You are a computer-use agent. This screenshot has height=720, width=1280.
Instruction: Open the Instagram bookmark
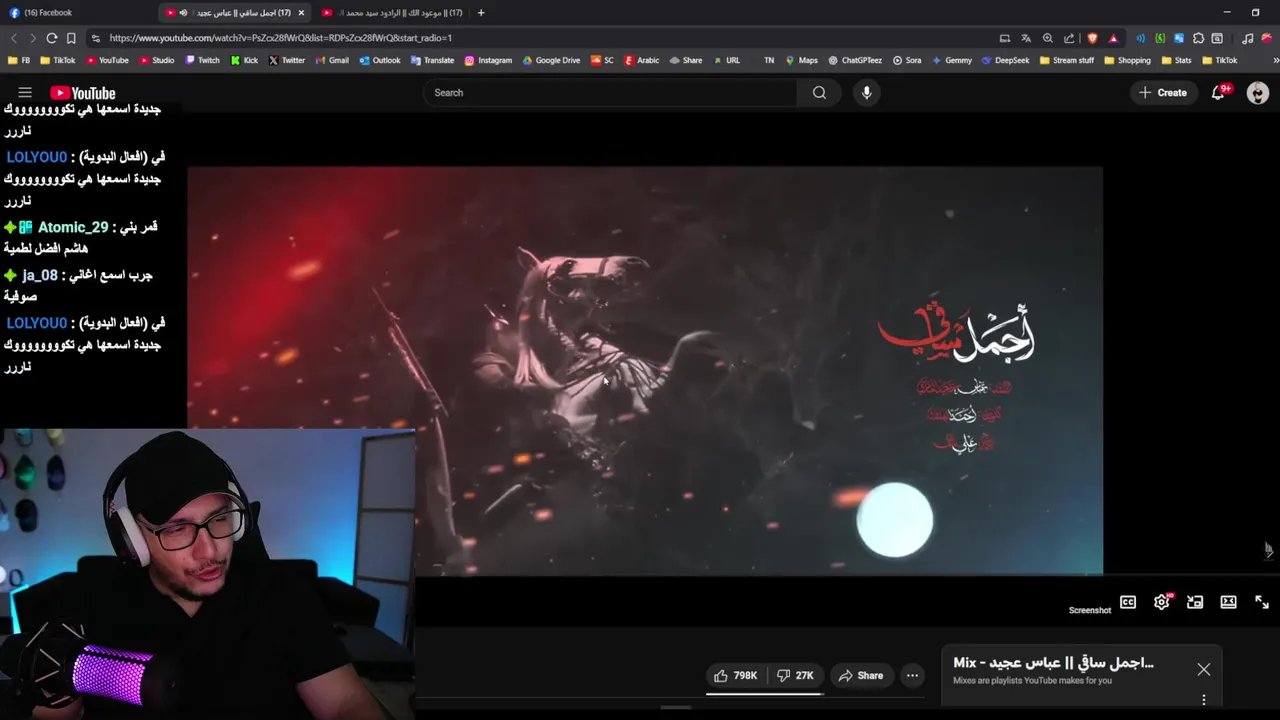488,60
